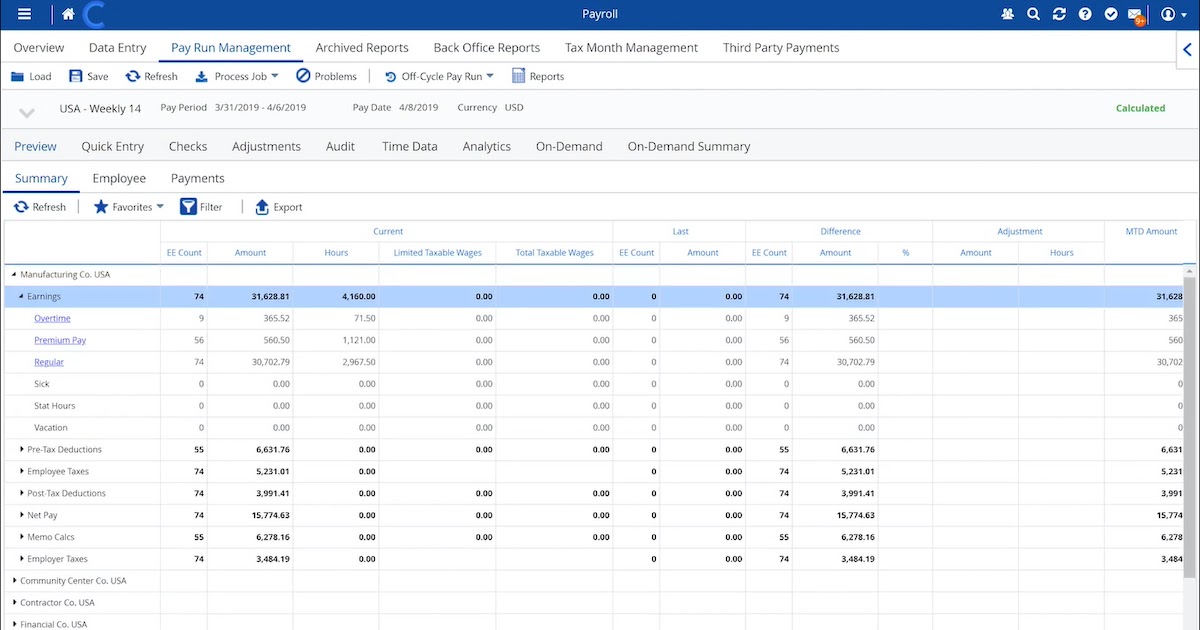The height and width of the screenshot is (630, 1200).
Task: Open the On-Demand Summary tab
Action: 689,146
